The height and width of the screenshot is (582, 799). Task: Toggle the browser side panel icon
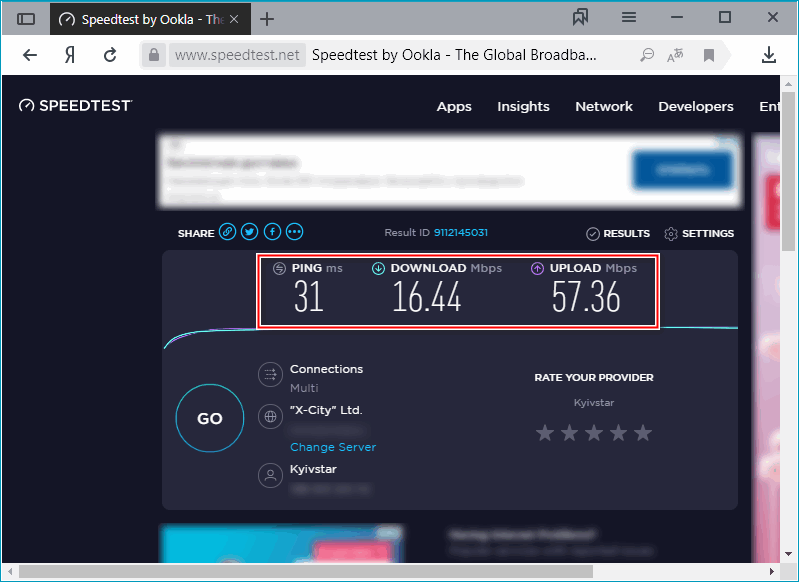26,19
